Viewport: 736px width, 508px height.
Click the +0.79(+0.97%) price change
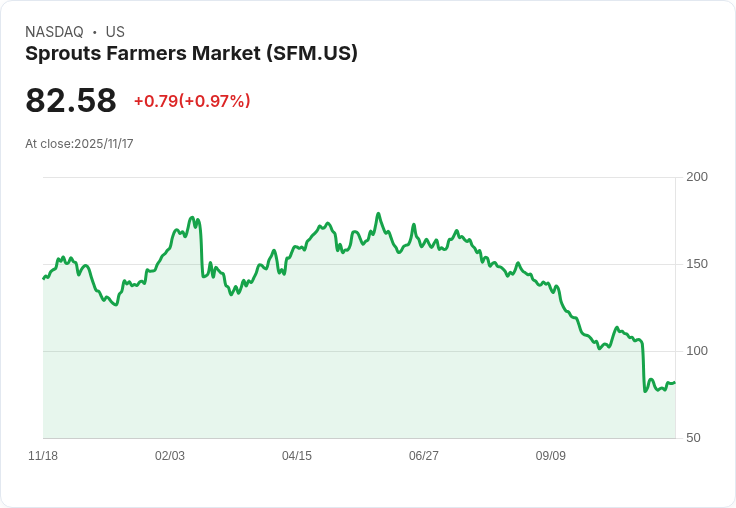(192, 101)
